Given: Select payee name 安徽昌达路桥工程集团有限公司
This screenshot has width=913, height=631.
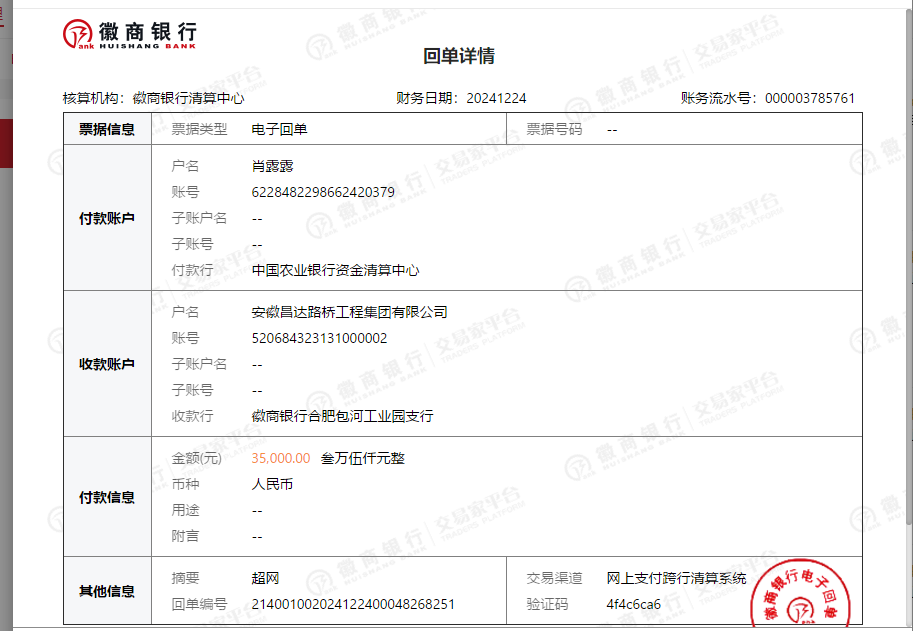Looking at the screenshot, I should (349, 312).
